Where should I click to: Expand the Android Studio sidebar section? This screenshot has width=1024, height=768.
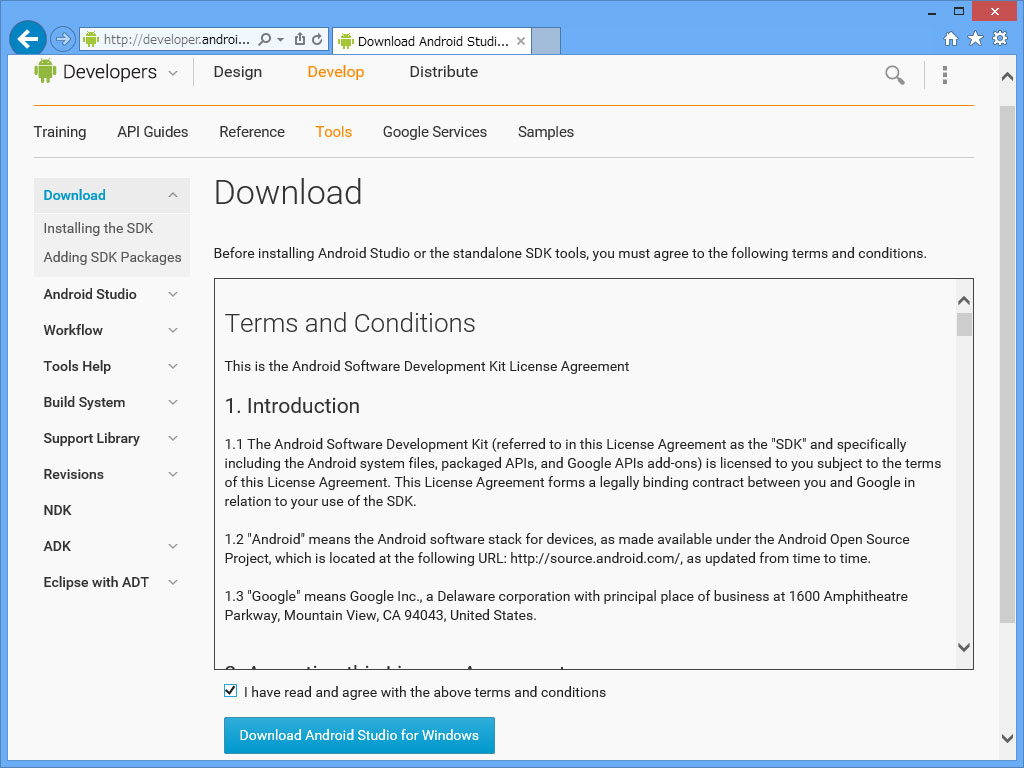tap(173, 295)
